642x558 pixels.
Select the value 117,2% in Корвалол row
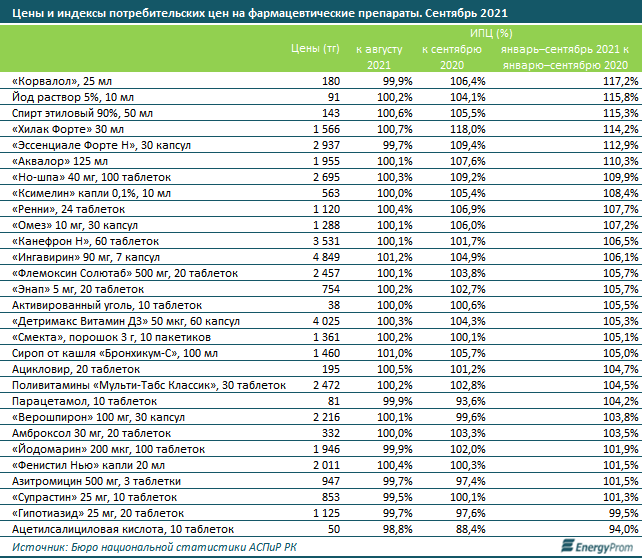click(621, 81)
